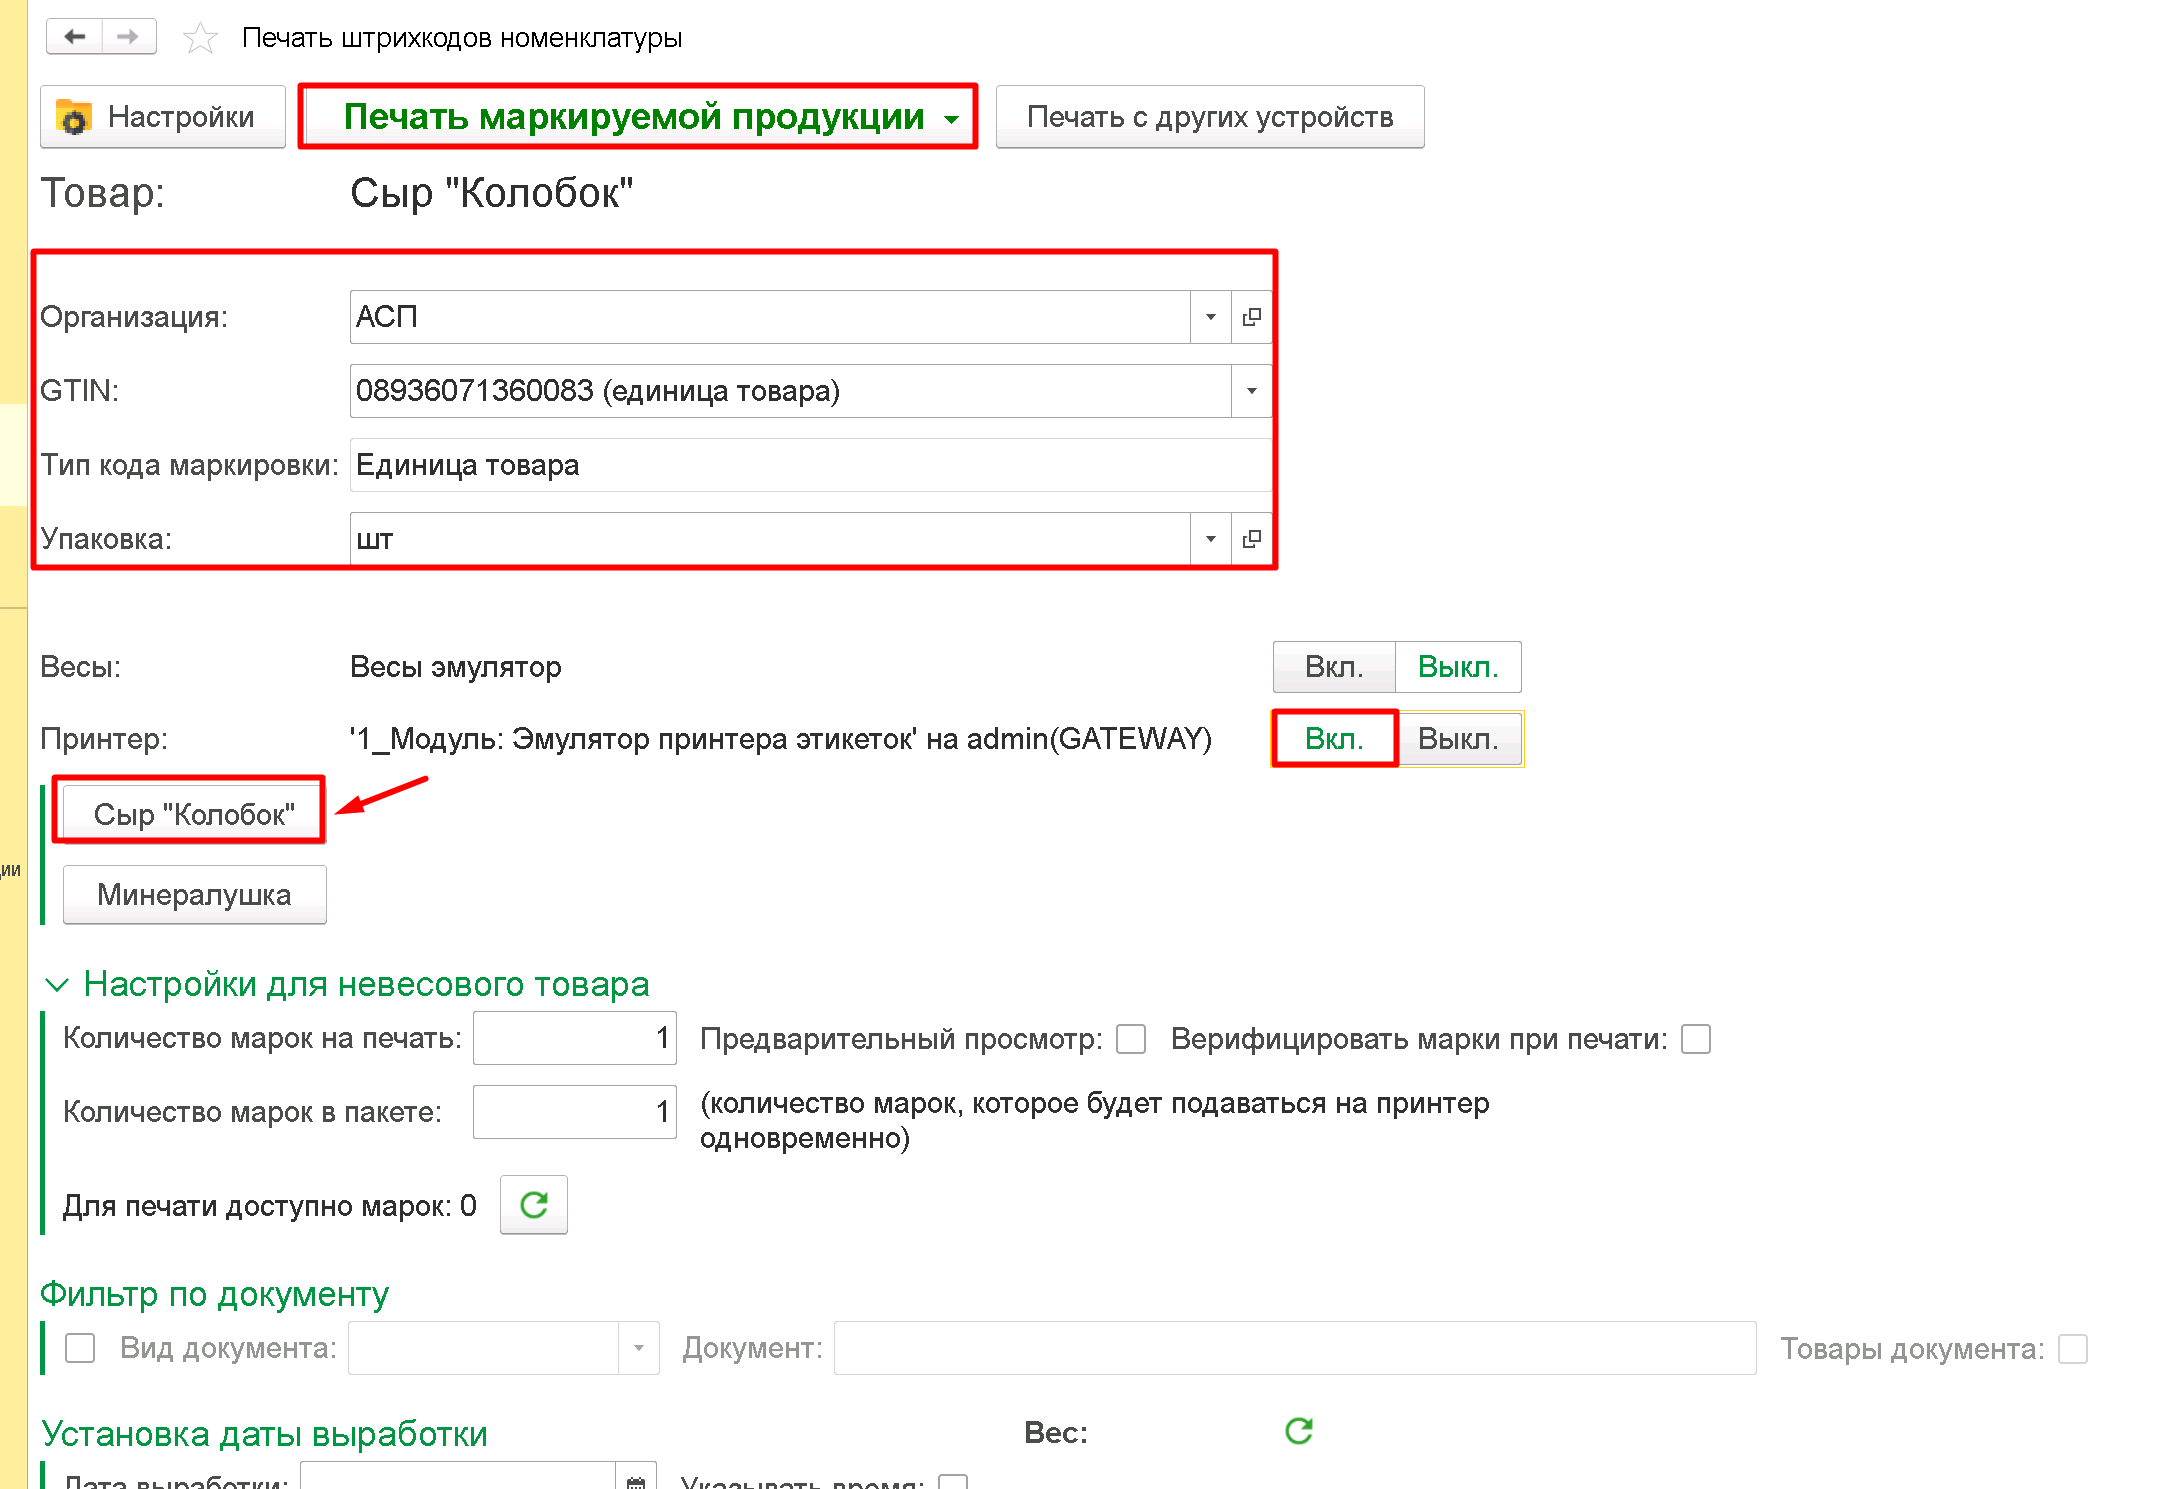Select the Минералушка product button
This screenshot has width=2183, height=1489.
(194, 894)
